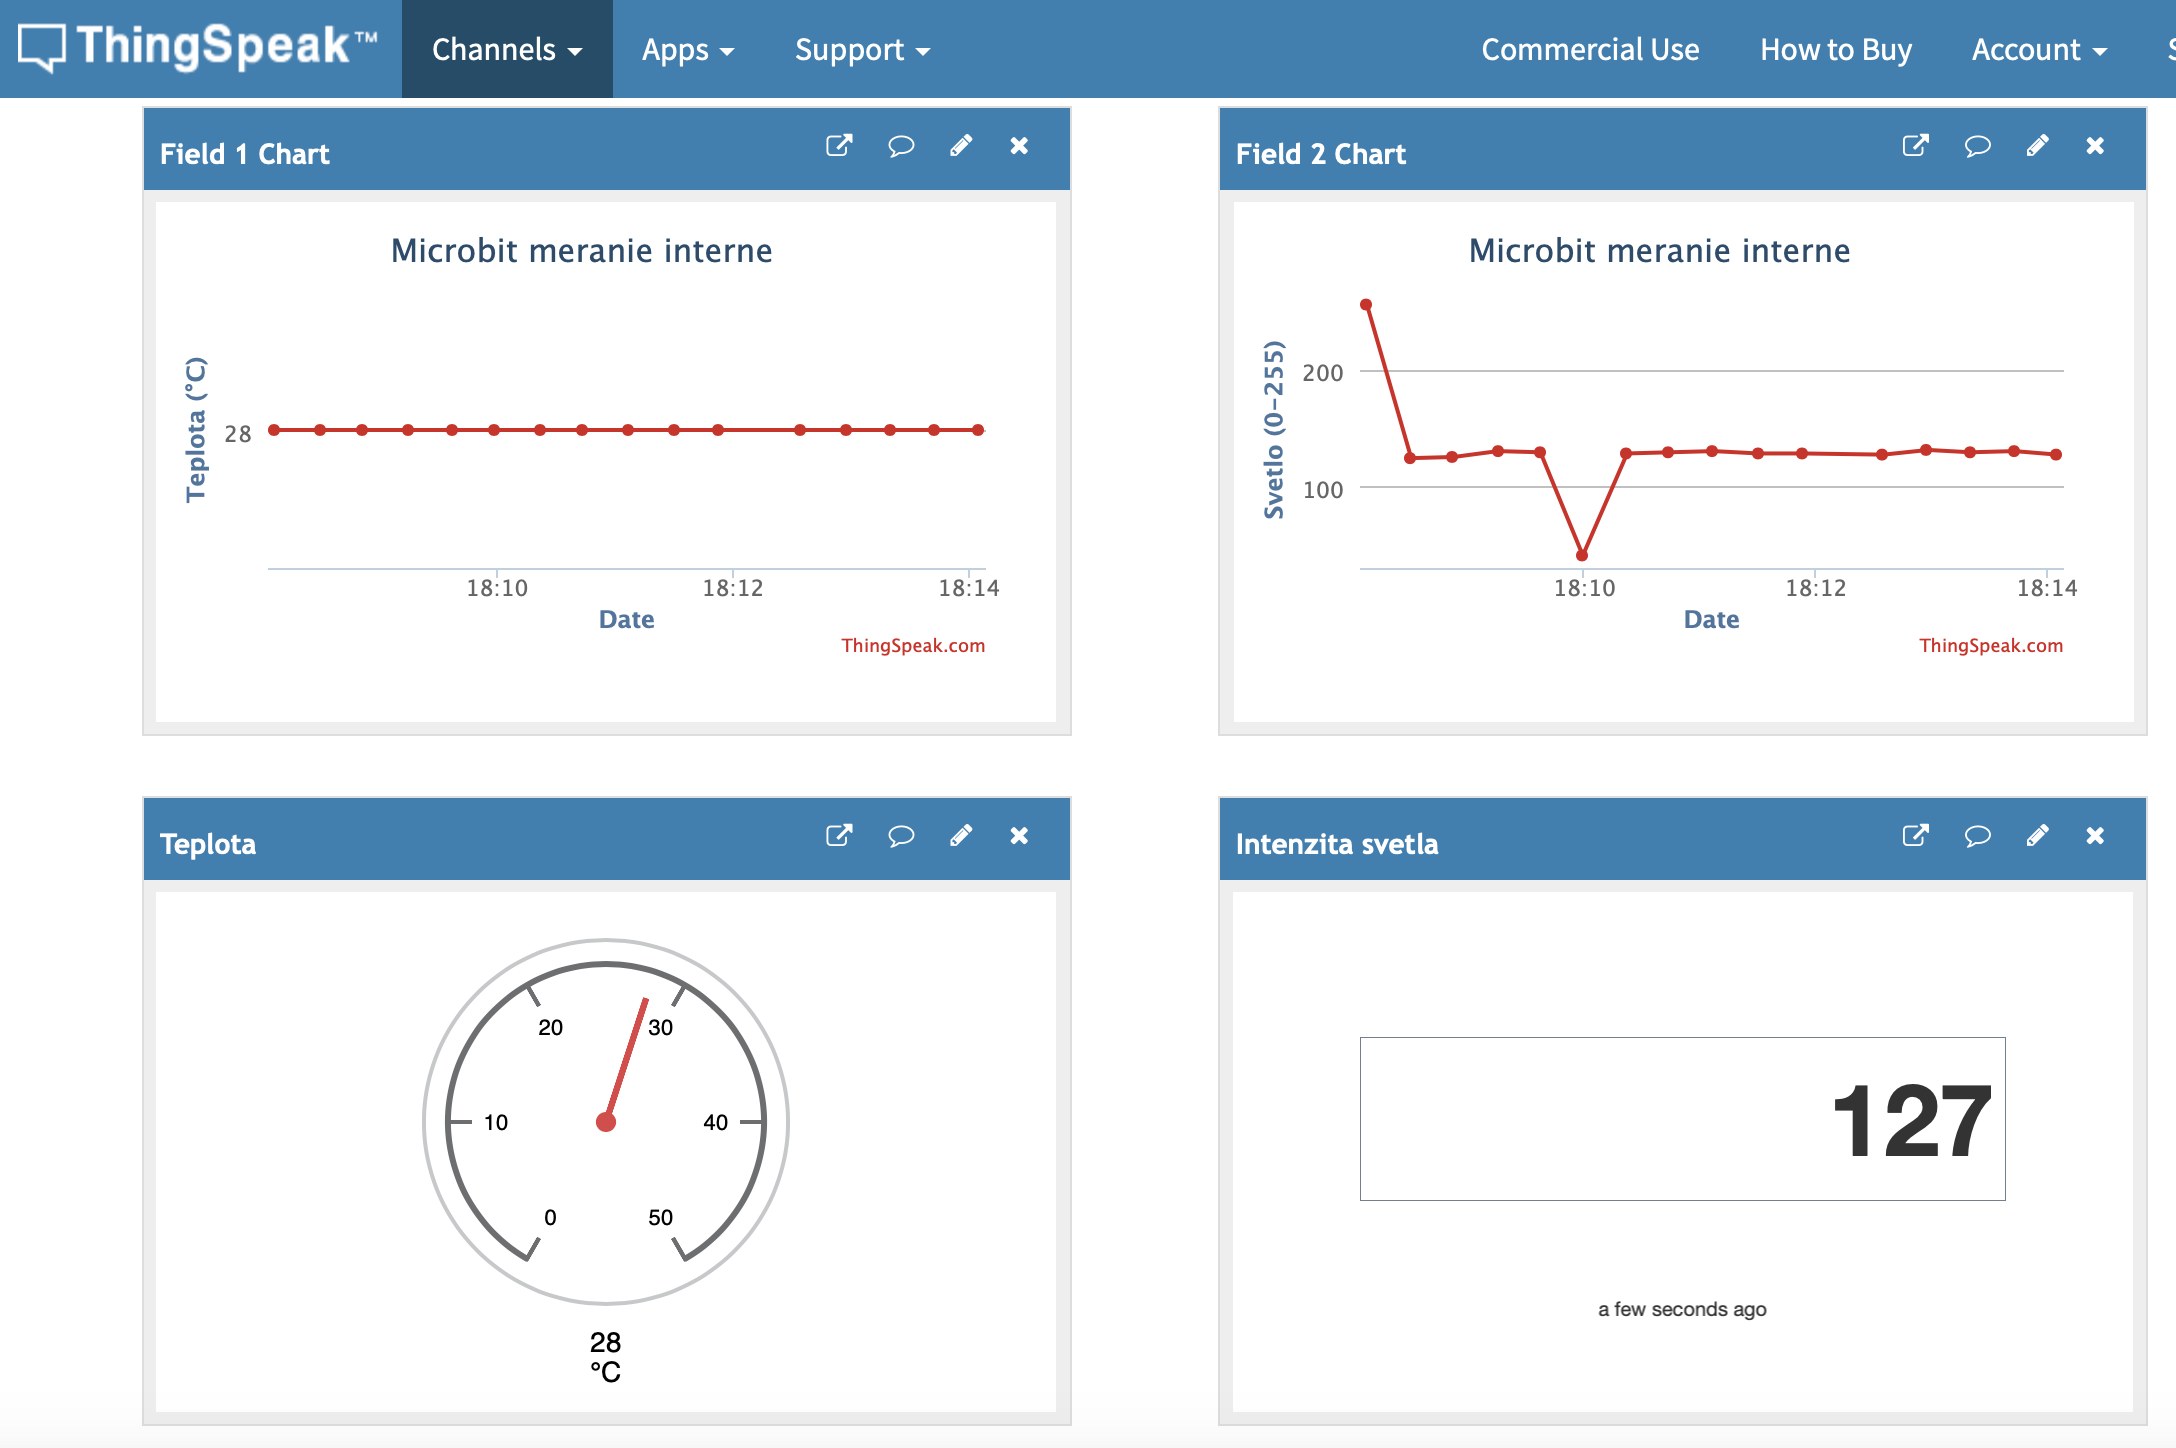This screenshot has height=1448, width=2176.
Task: Expand the Channels dropdown menu
Action: 506,49
